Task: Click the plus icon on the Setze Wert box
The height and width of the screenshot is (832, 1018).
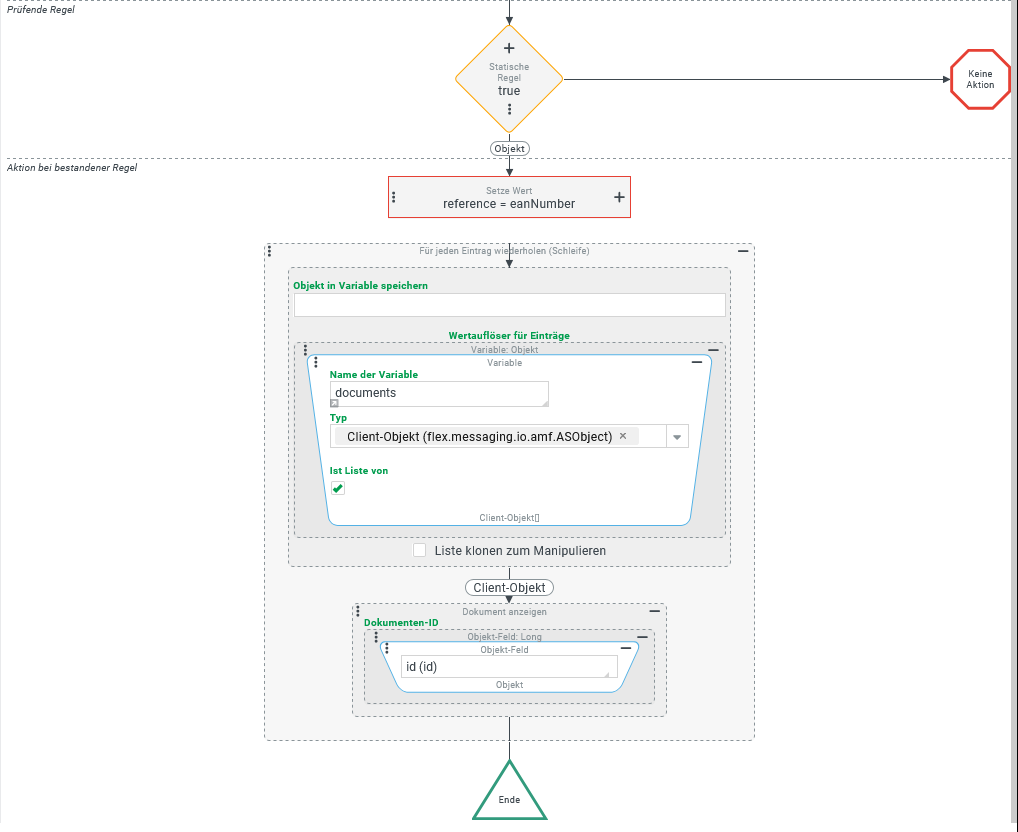Action: [x=619, y=197]
